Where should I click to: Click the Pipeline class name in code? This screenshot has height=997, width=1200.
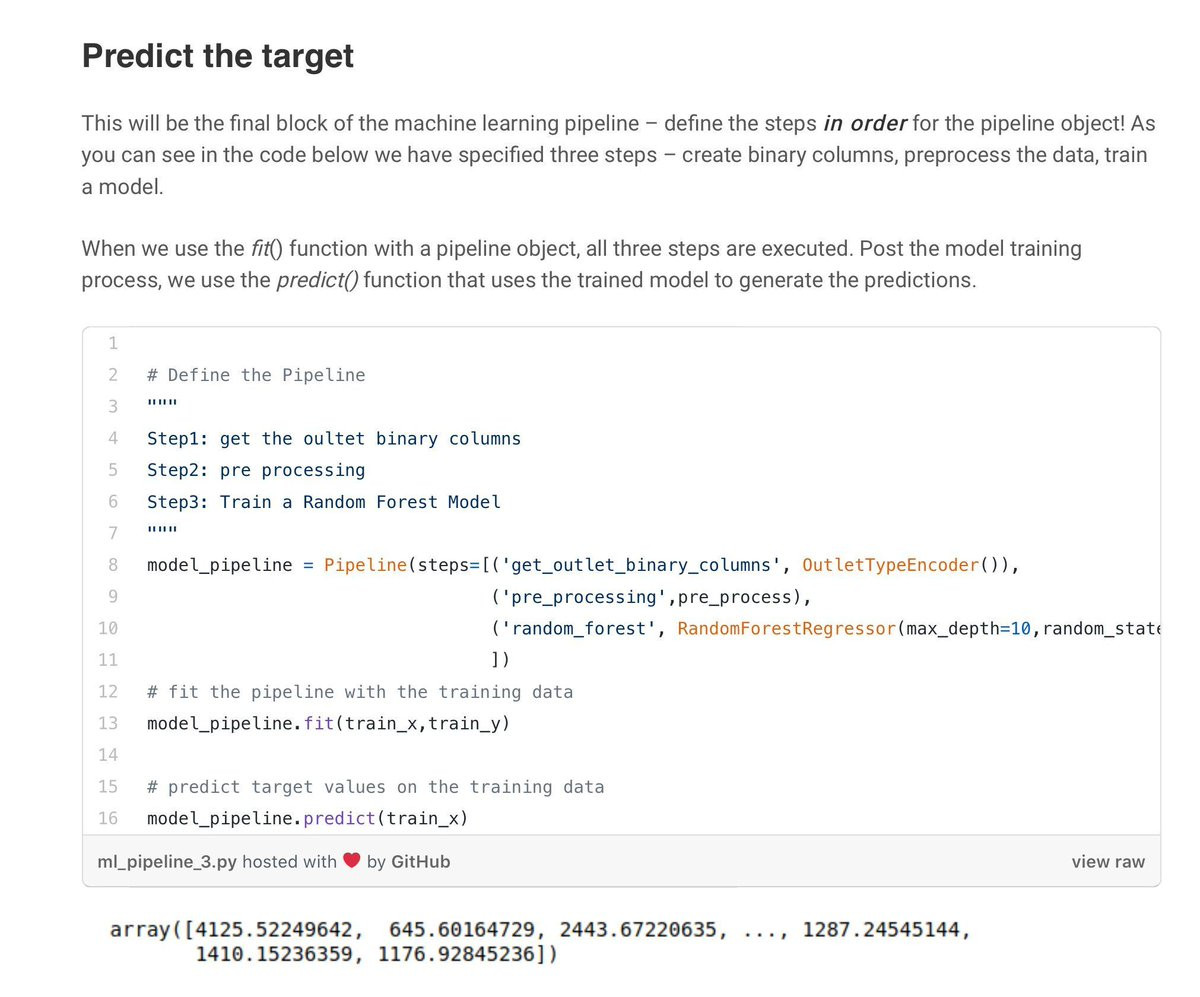click(365, 565)
